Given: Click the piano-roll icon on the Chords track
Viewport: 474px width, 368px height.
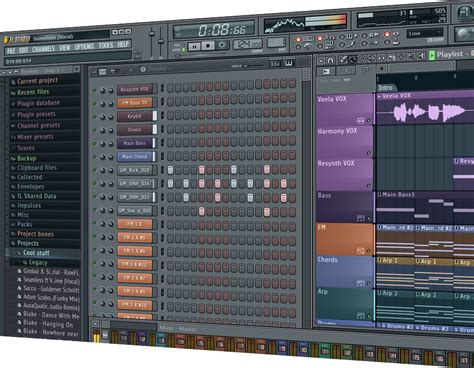Looking at the screenshot, I should 360,284.
